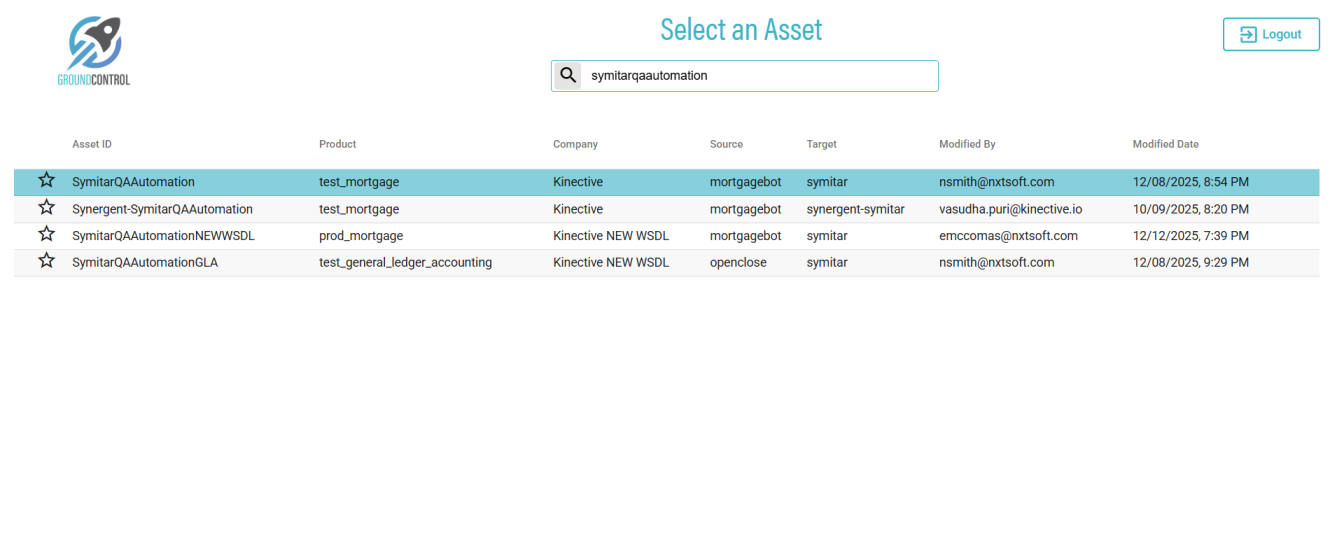Click the test_general_ledger_accounting product cell
The width and height of the screenshot is (1344, 560).
click(x=405, y=263)
